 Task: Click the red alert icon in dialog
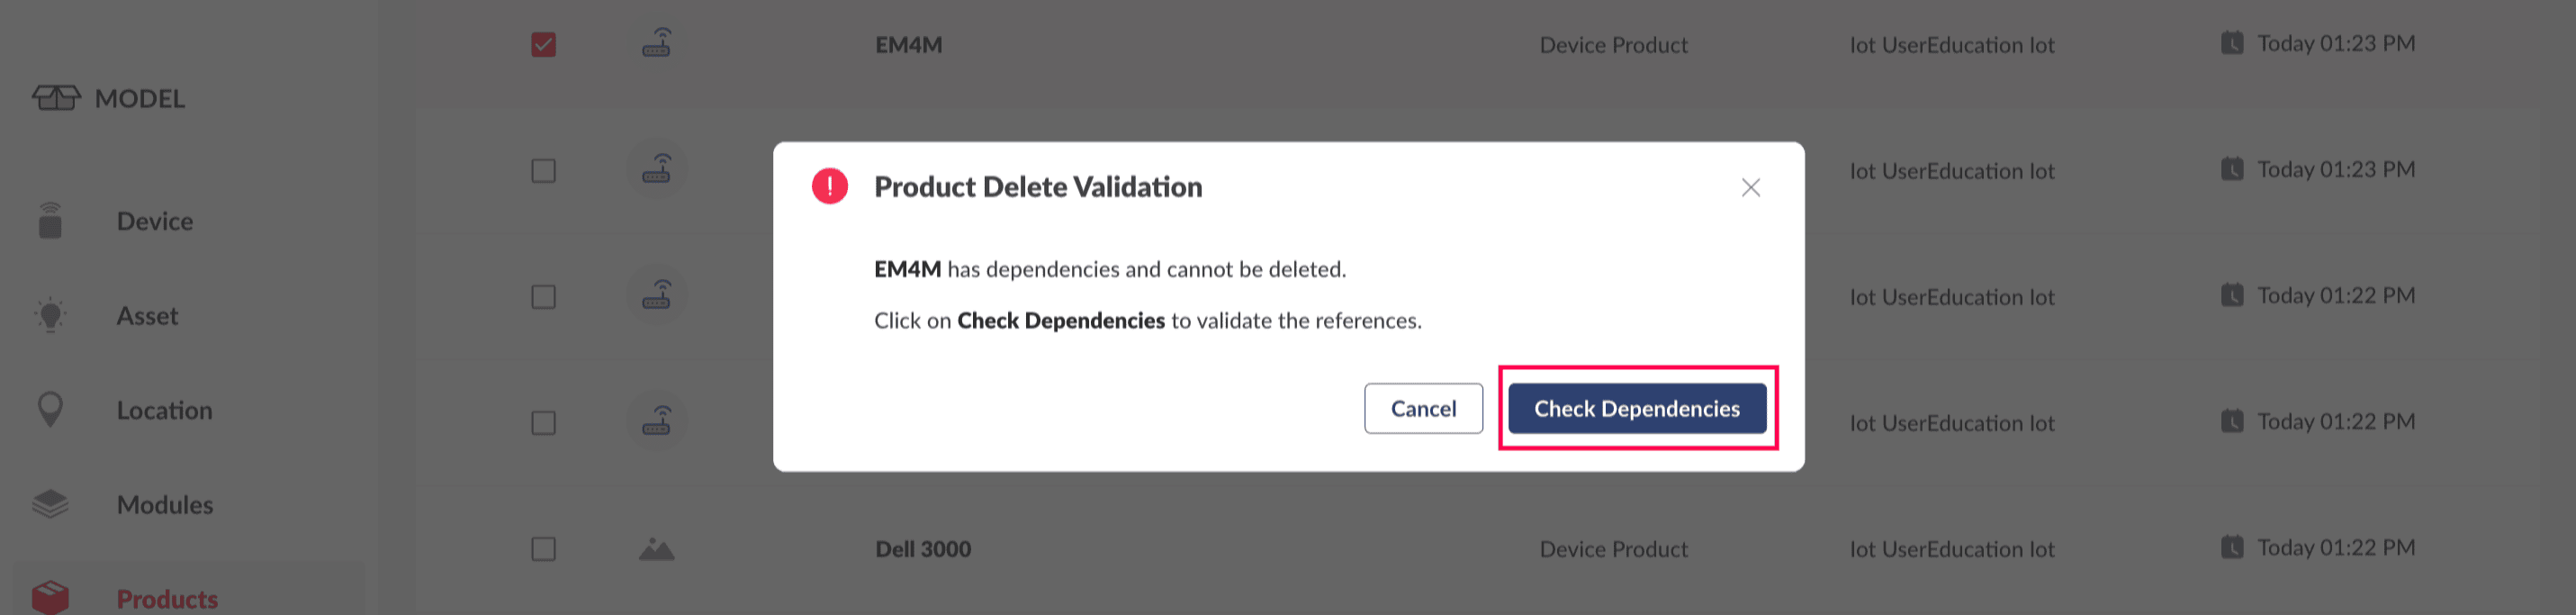829,186
